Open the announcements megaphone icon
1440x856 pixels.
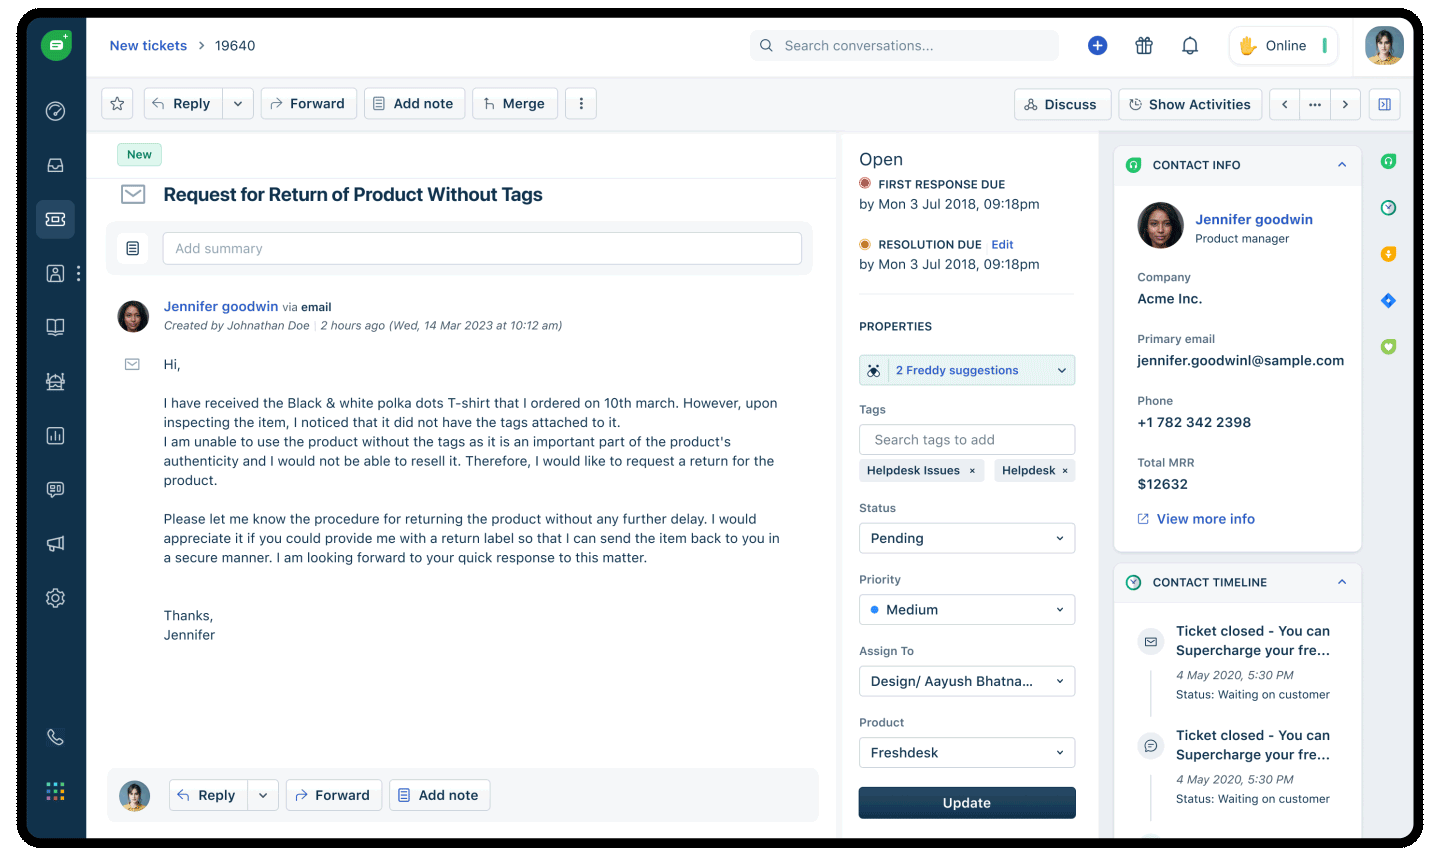pyautogui.click(x=55, y=543)
